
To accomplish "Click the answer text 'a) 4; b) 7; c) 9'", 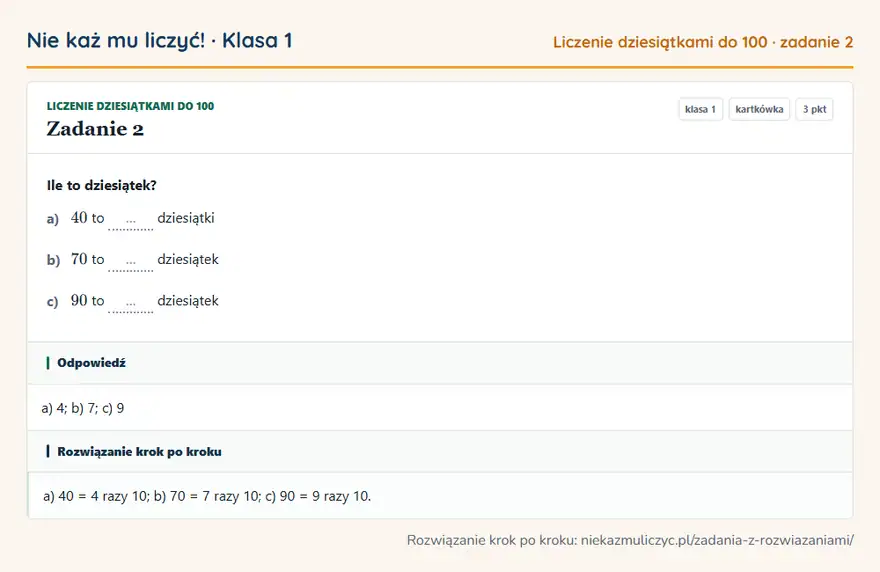I will [83, 408].
